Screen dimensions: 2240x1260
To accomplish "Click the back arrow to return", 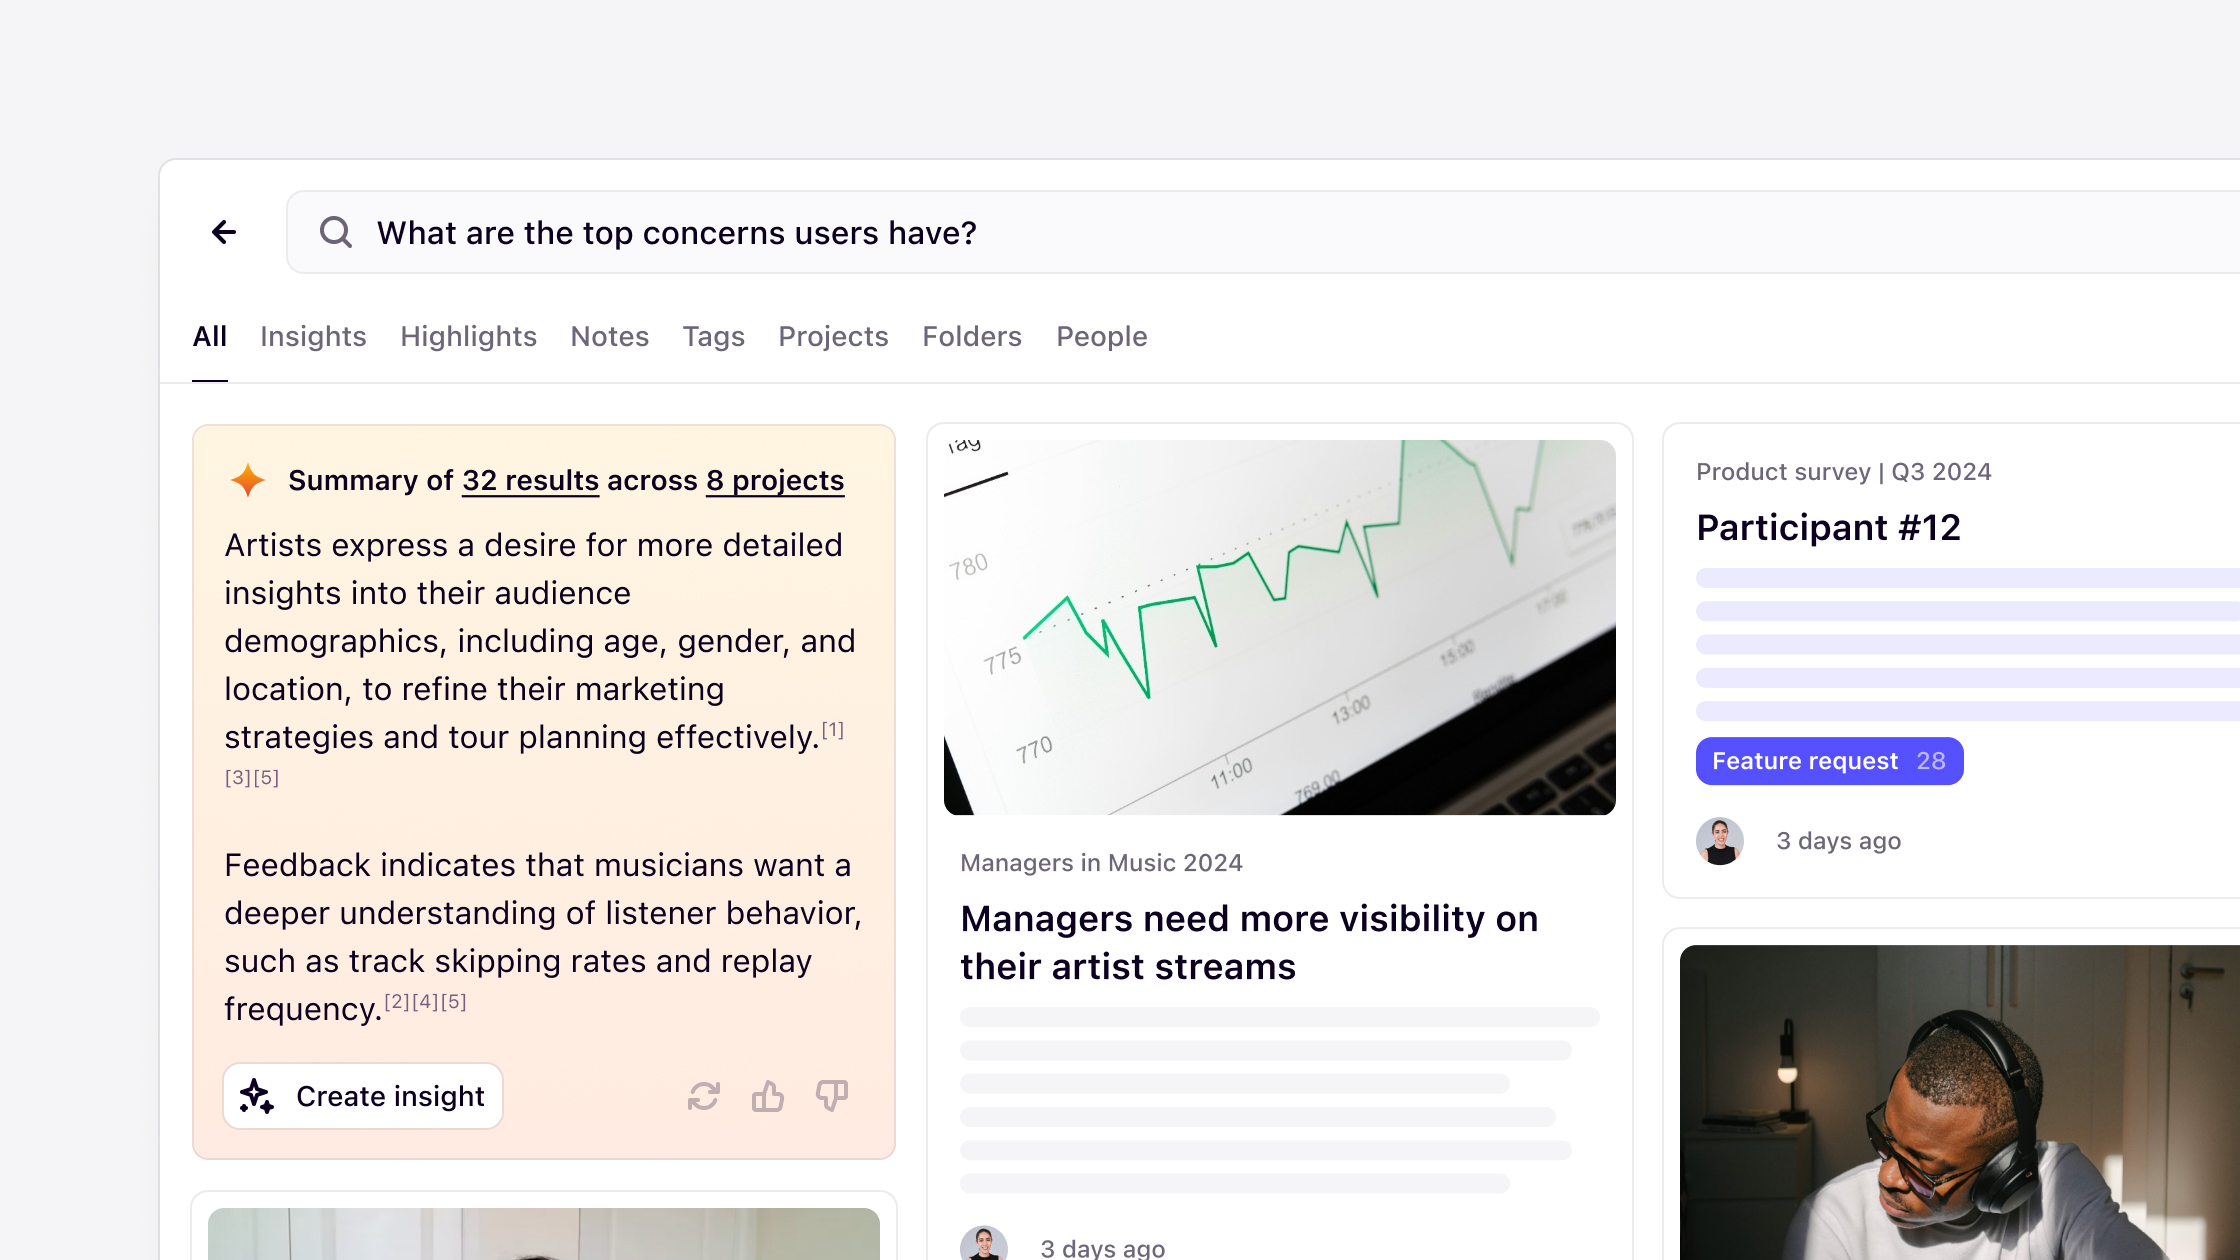I will [x=224, y=231].
